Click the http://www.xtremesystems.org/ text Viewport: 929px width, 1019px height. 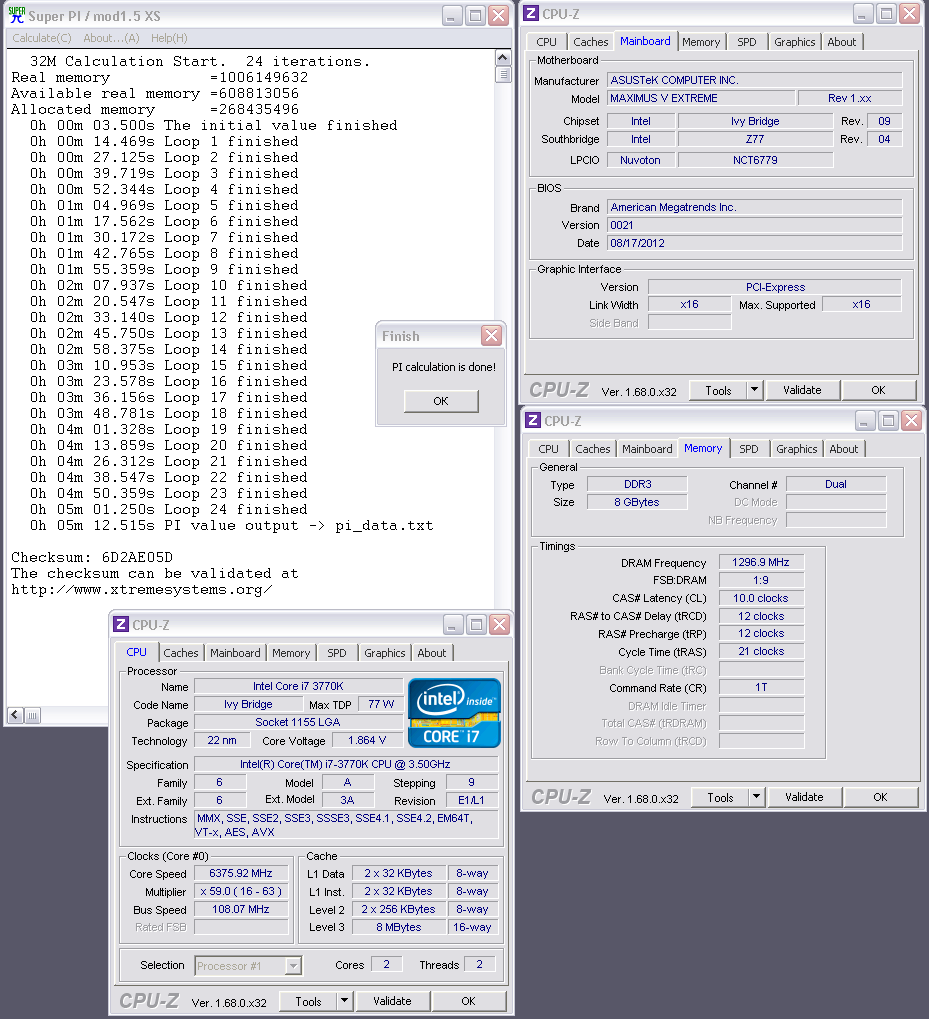point(142,589)
